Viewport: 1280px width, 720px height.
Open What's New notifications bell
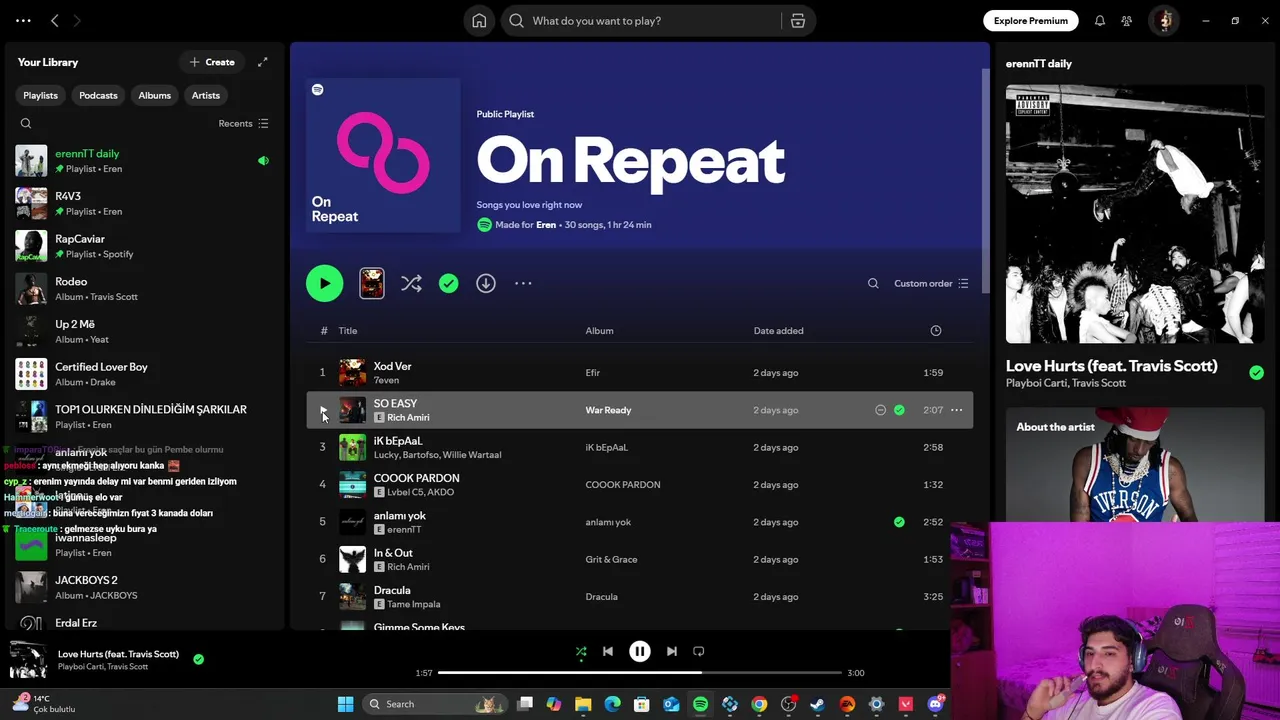1100,21
